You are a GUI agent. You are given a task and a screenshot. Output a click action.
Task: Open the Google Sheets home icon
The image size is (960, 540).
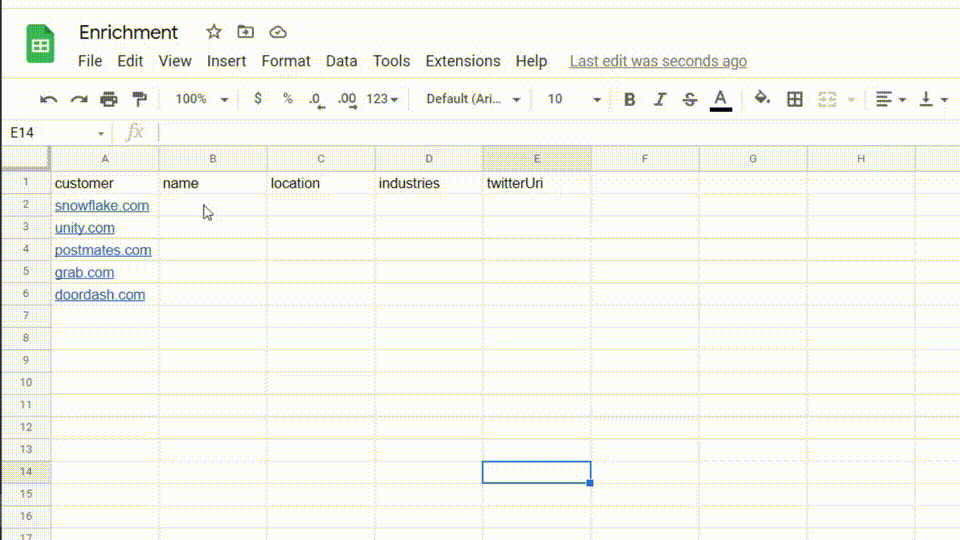pyautogui.click(x=40, y=43)
